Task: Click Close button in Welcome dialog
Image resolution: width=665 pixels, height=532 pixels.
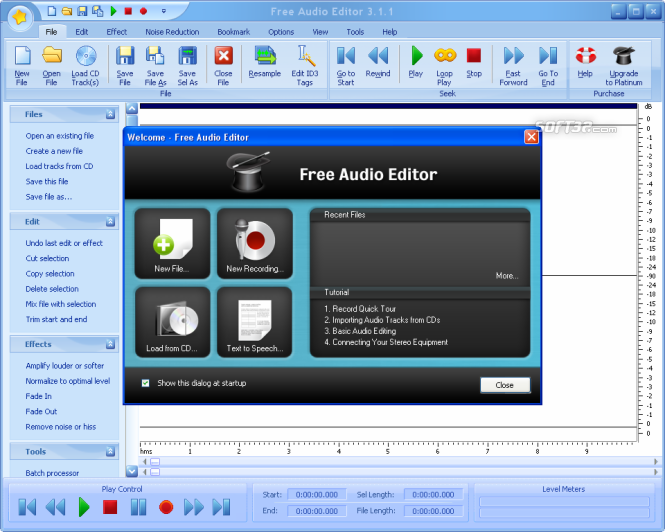Action: (505, 385)
